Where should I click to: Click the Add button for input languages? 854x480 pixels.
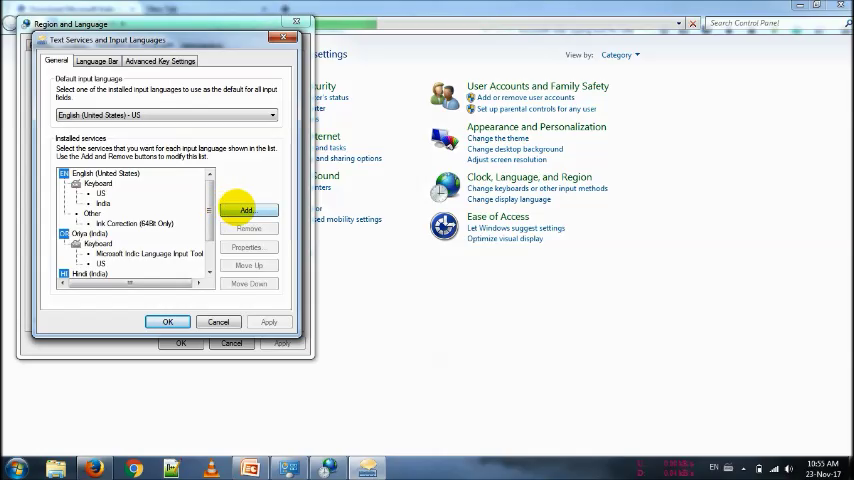(x=249, y=210)
